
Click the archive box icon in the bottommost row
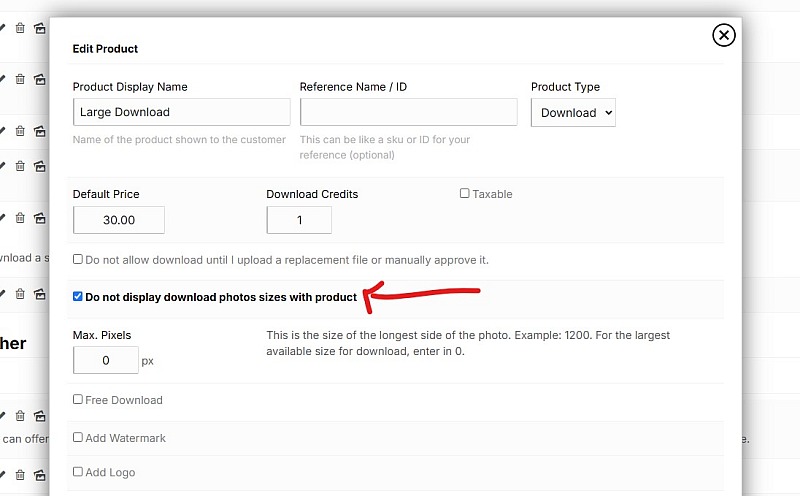point(40,475)
